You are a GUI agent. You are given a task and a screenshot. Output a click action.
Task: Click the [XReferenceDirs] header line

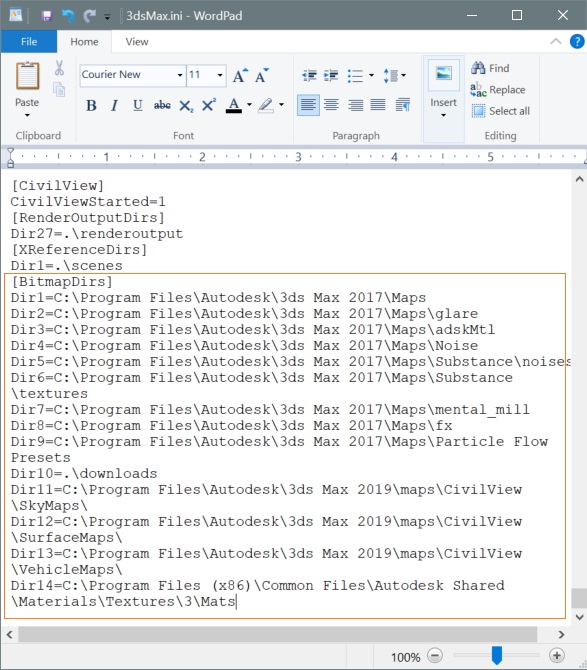click(x=79, y=250)
